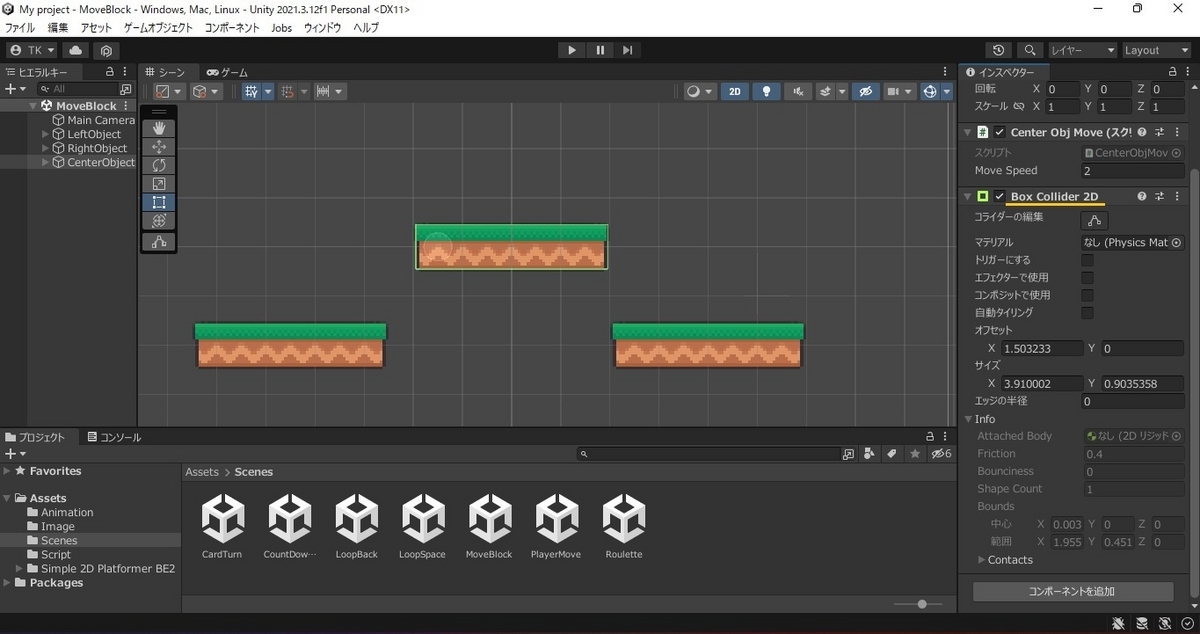Select the CardTurn scene asset
The image size is (1200, 634).
pyautogui.click(x=222, y=527)
